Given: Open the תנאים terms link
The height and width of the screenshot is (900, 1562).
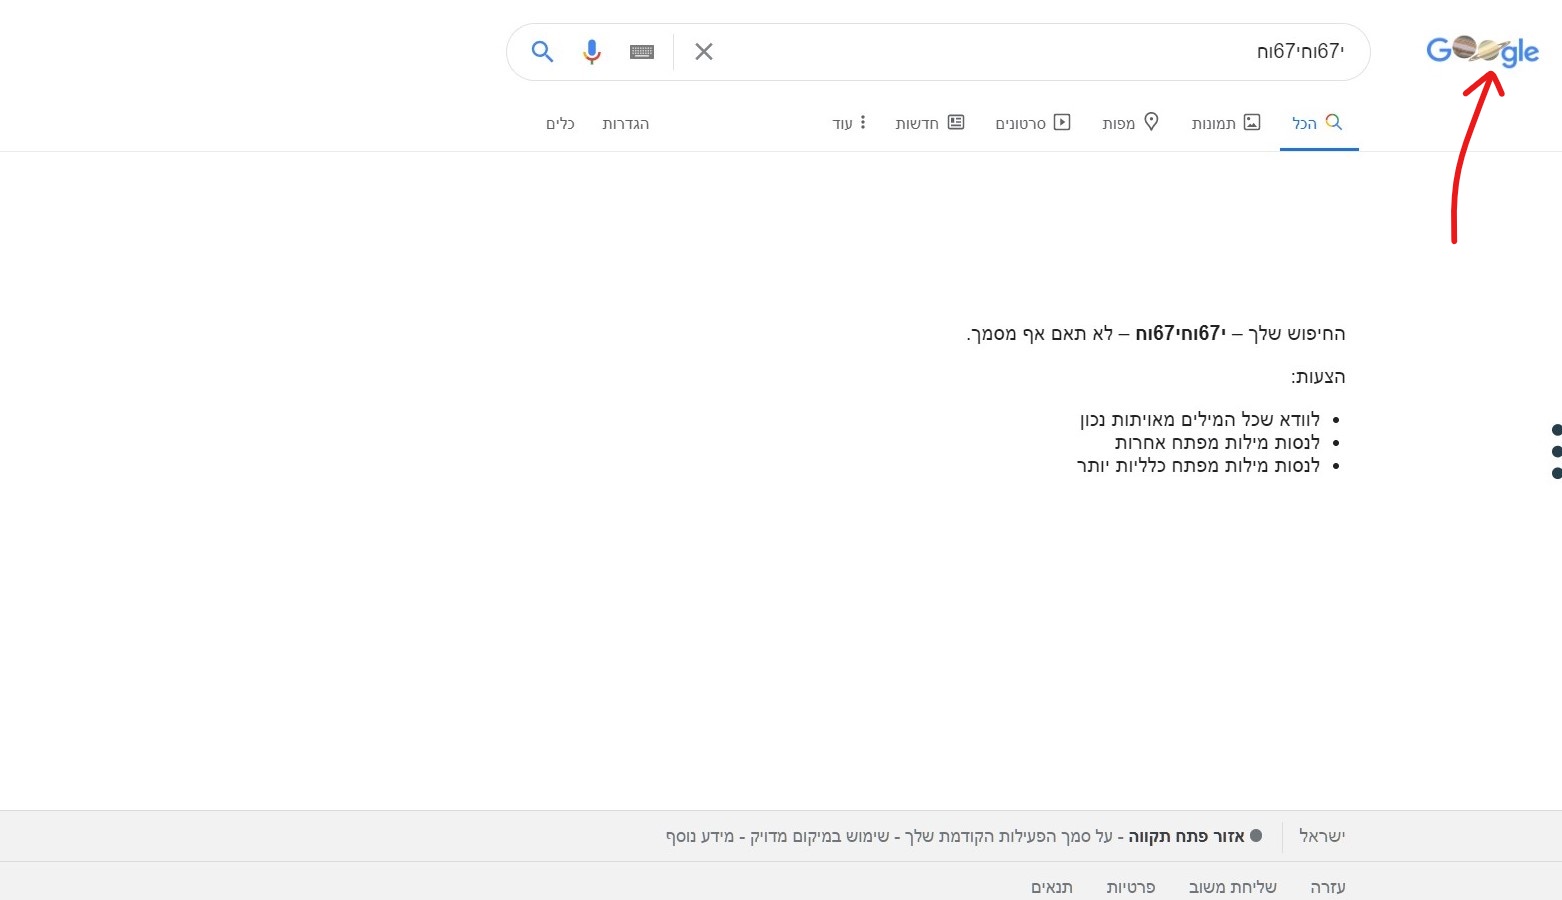Looking at the screenshot, I should tap(1051, 886).
